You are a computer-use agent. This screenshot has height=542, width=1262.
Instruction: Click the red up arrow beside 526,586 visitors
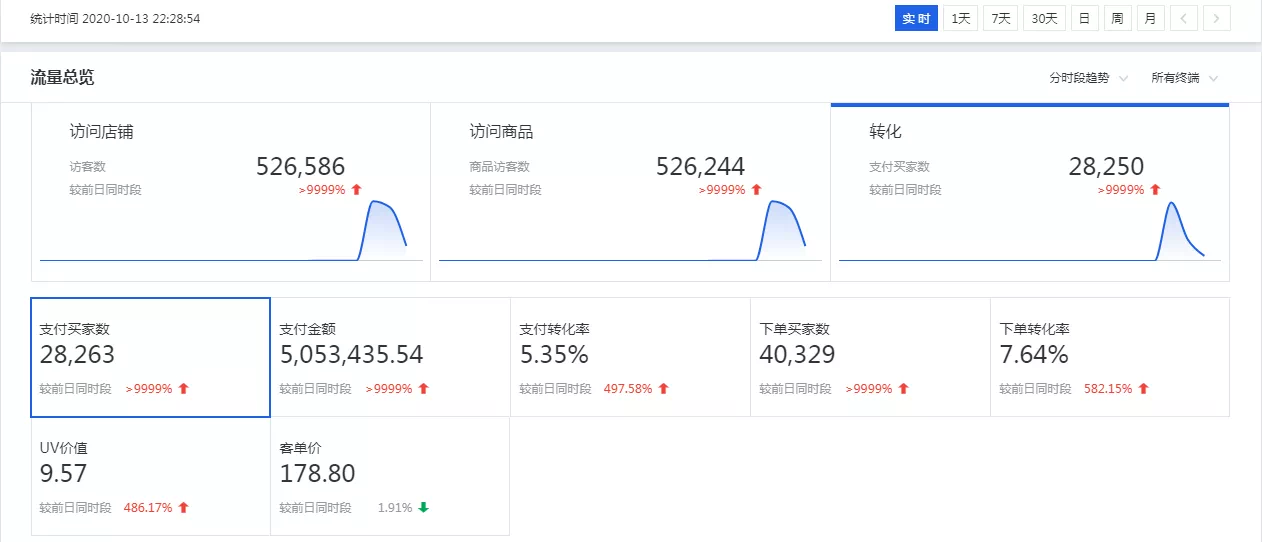click(356, 189)
